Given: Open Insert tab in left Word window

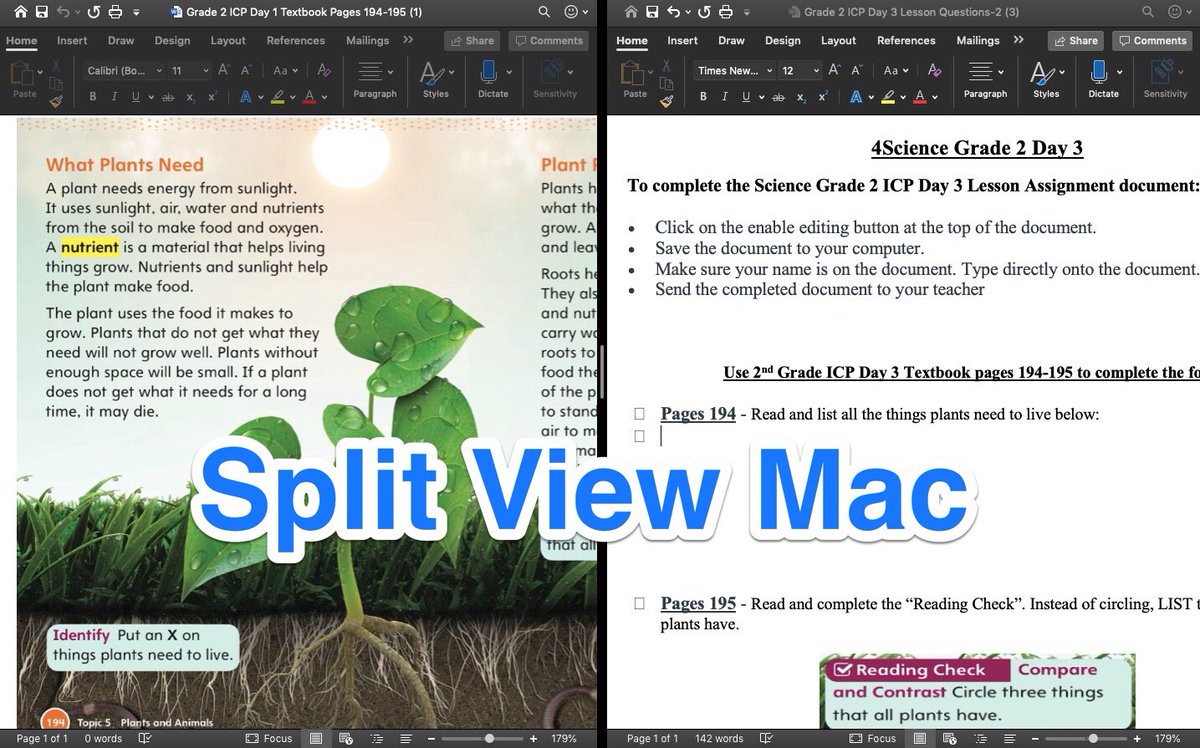Looking at the screenshot, I should pyautogui.click(x=72, y=41).
